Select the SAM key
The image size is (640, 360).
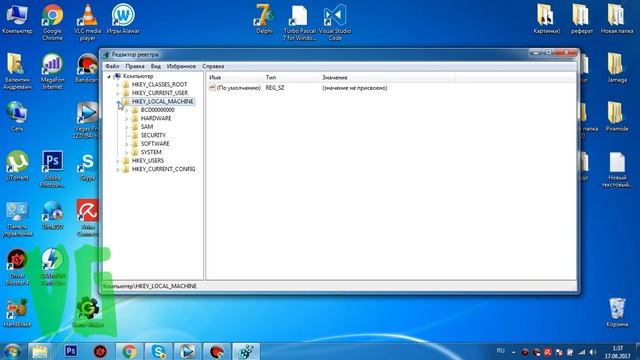pos(147,127)
